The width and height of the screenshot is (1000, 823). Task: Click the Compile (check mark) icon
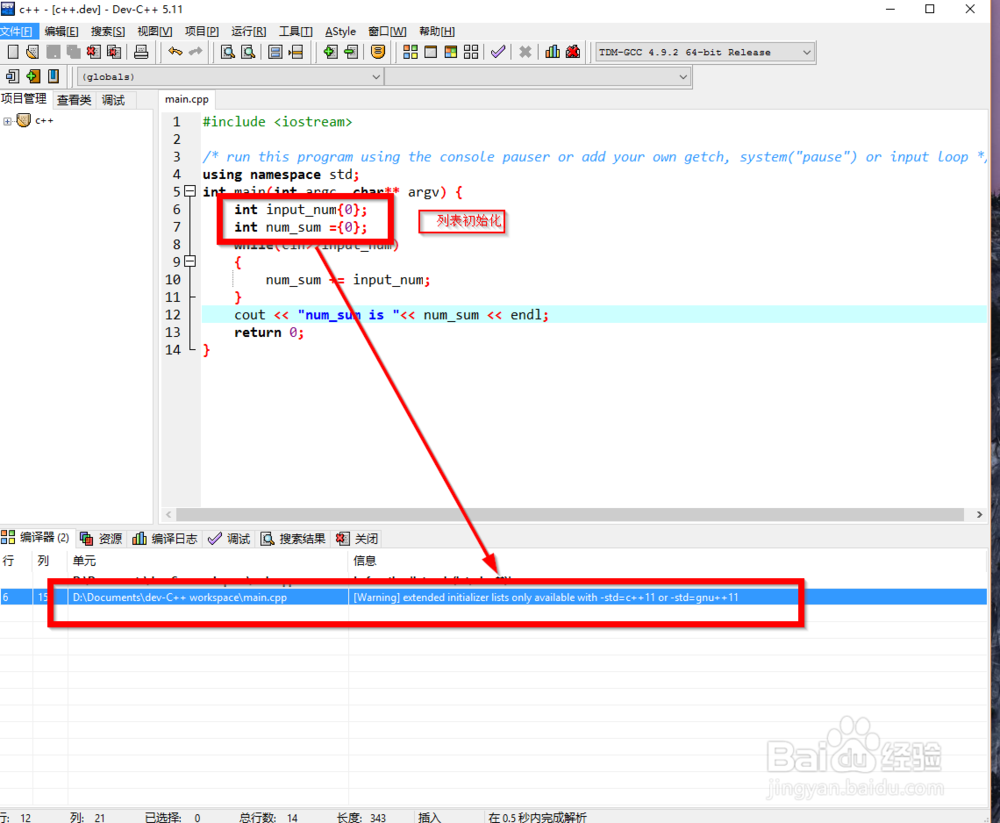[x=497, y=51]
